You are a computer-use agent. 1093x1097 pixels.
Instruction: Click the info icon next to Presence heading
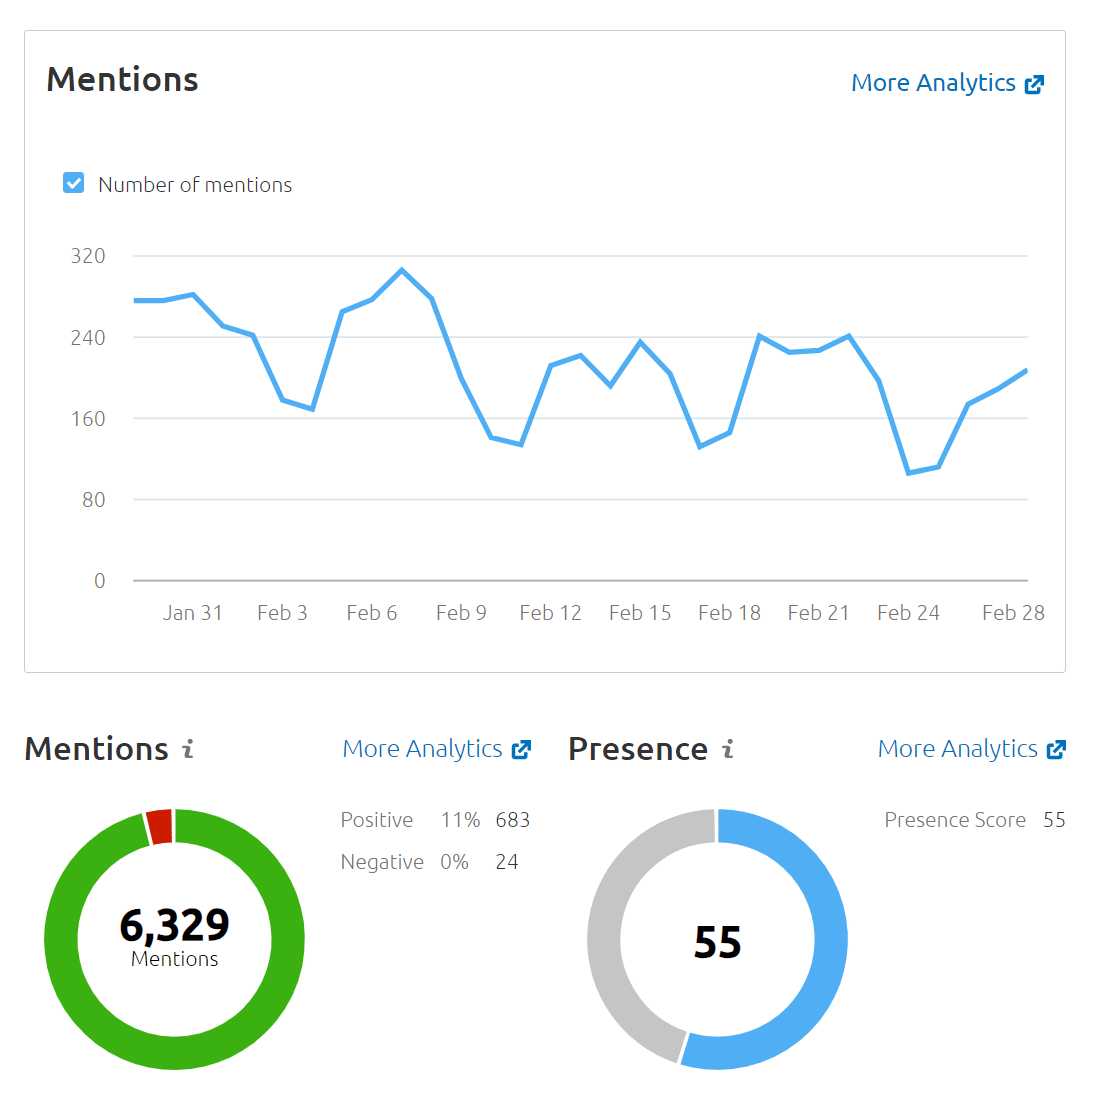coord(728,749)
